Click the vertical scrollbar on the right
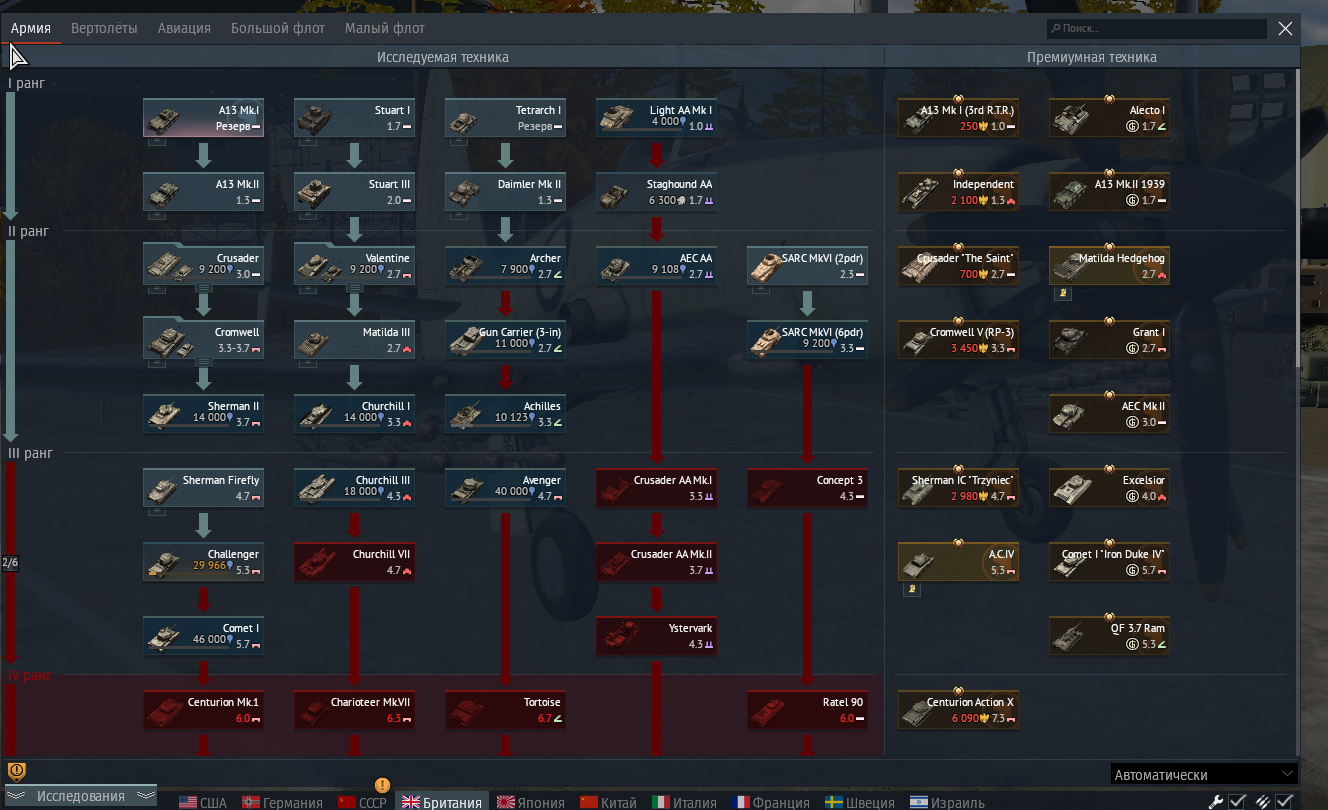1328x810 pixels. (1300, 220)
